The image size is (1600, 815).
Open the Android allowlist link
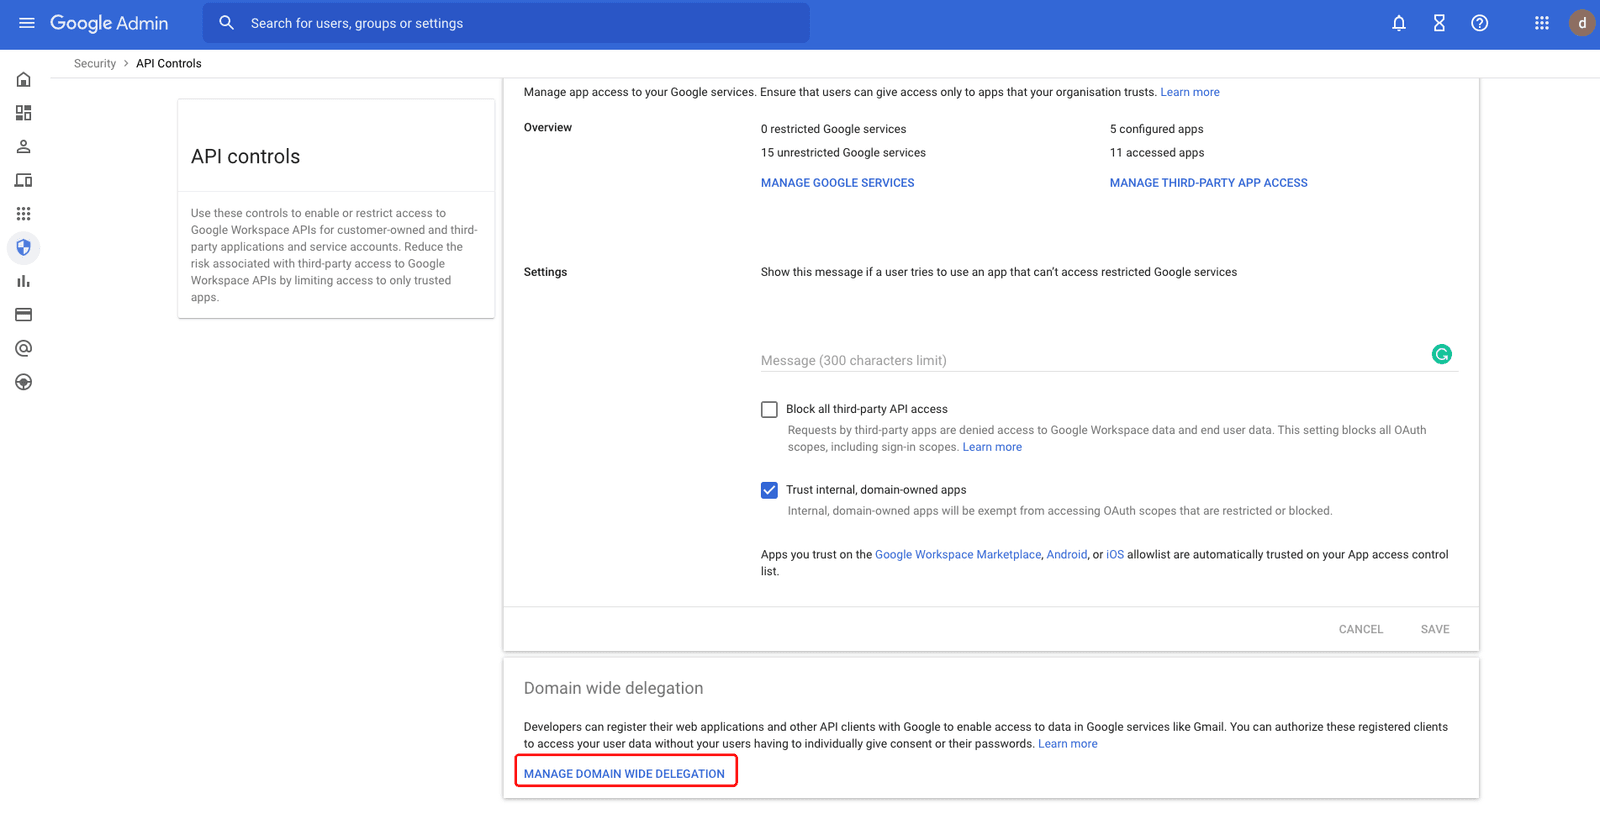coord(1067,555)
